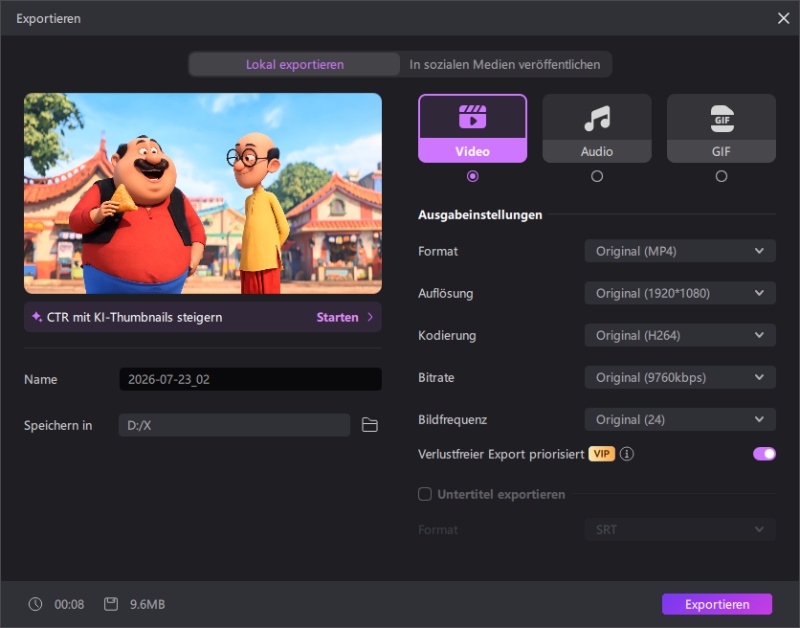Click the Speichern in path field
800x628 pixels.
[234, 425]
